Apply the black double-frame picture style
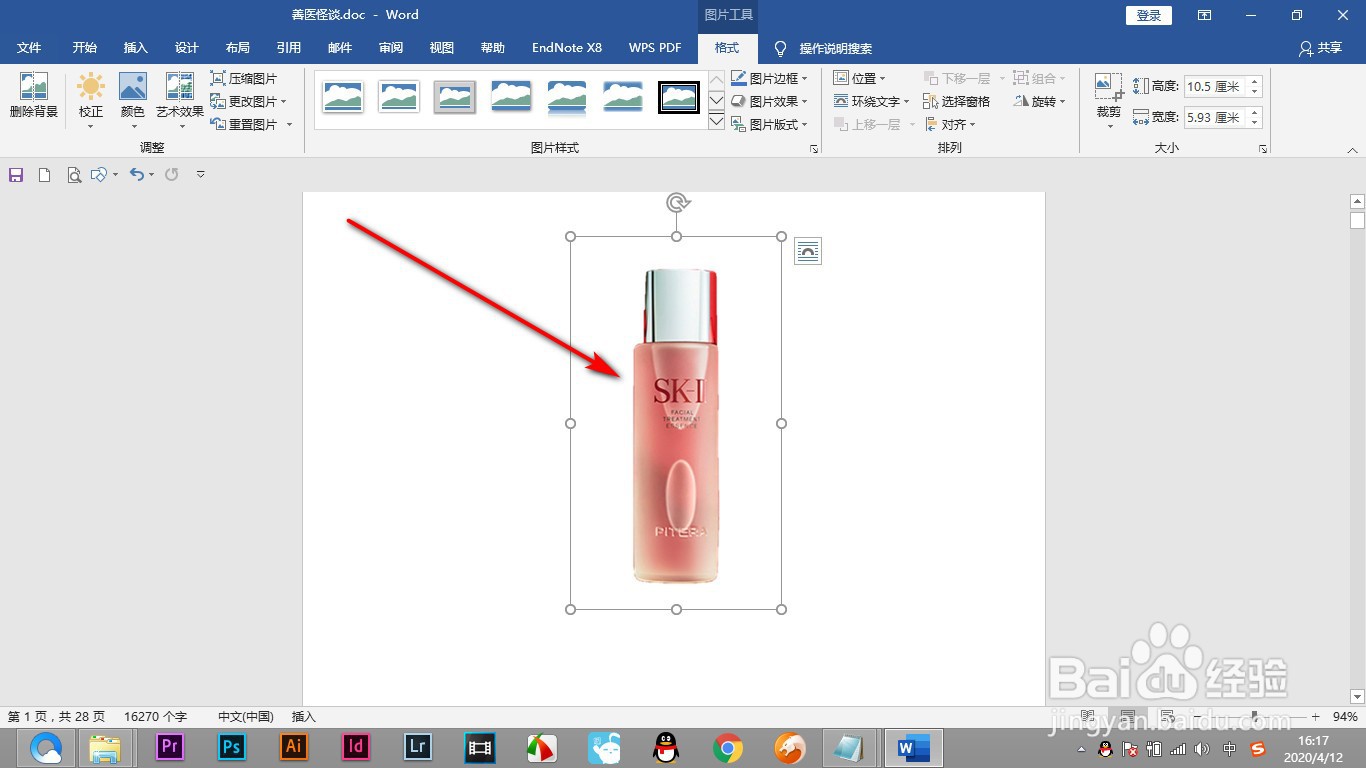The width and height of the screenshot is (1366, 768). [679, 97]
